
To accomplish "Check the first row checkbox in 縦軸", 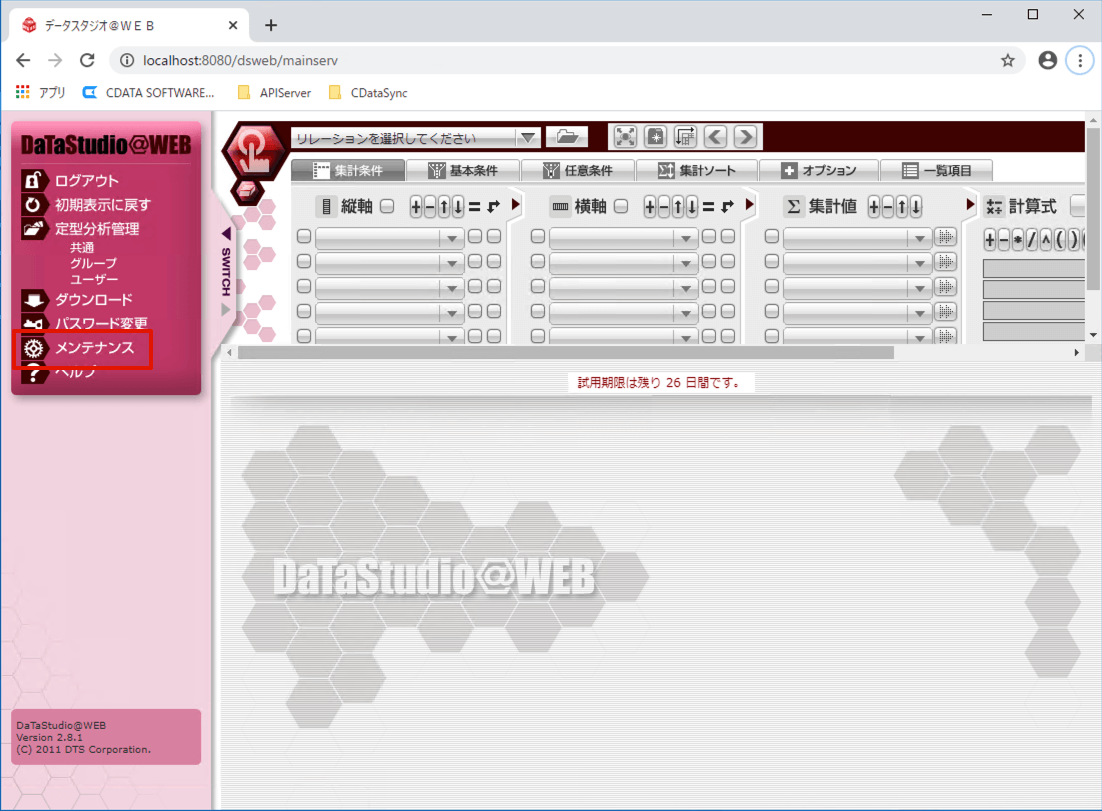I will coord(304,236).
